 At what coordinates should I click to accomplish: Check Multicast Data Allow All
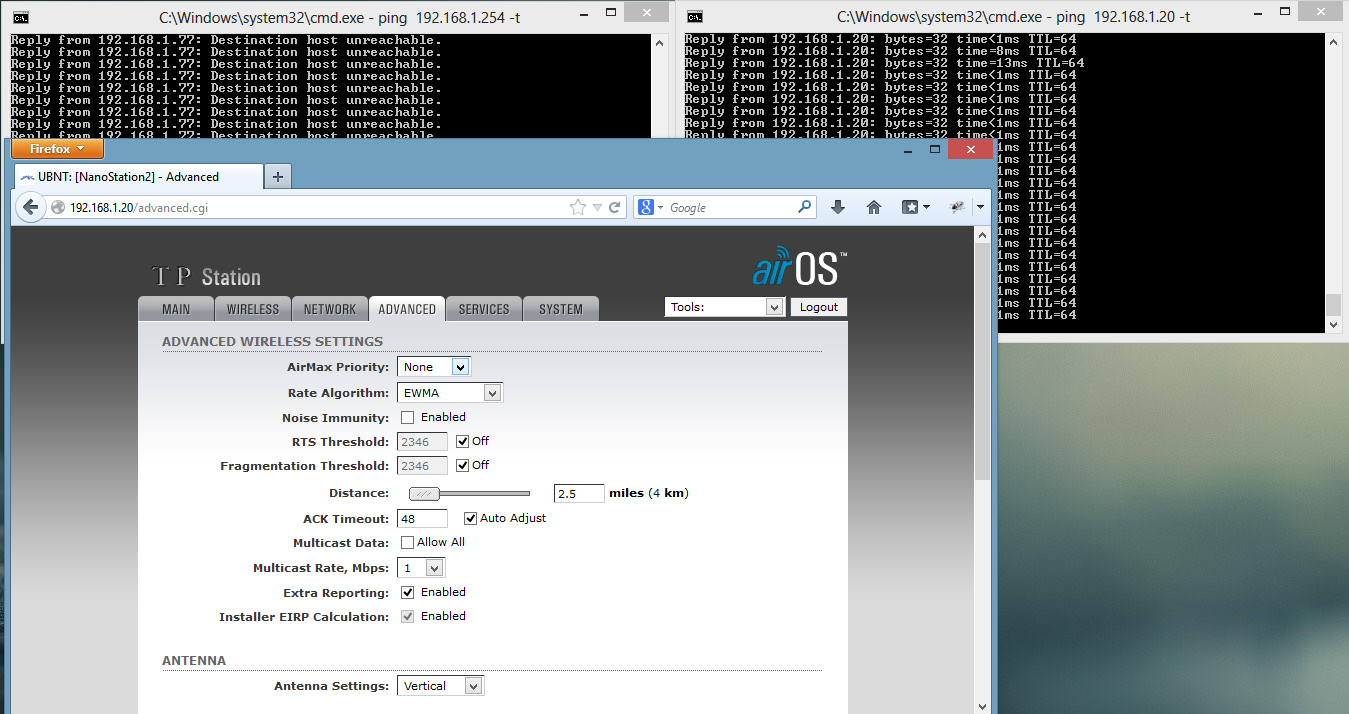407,542
